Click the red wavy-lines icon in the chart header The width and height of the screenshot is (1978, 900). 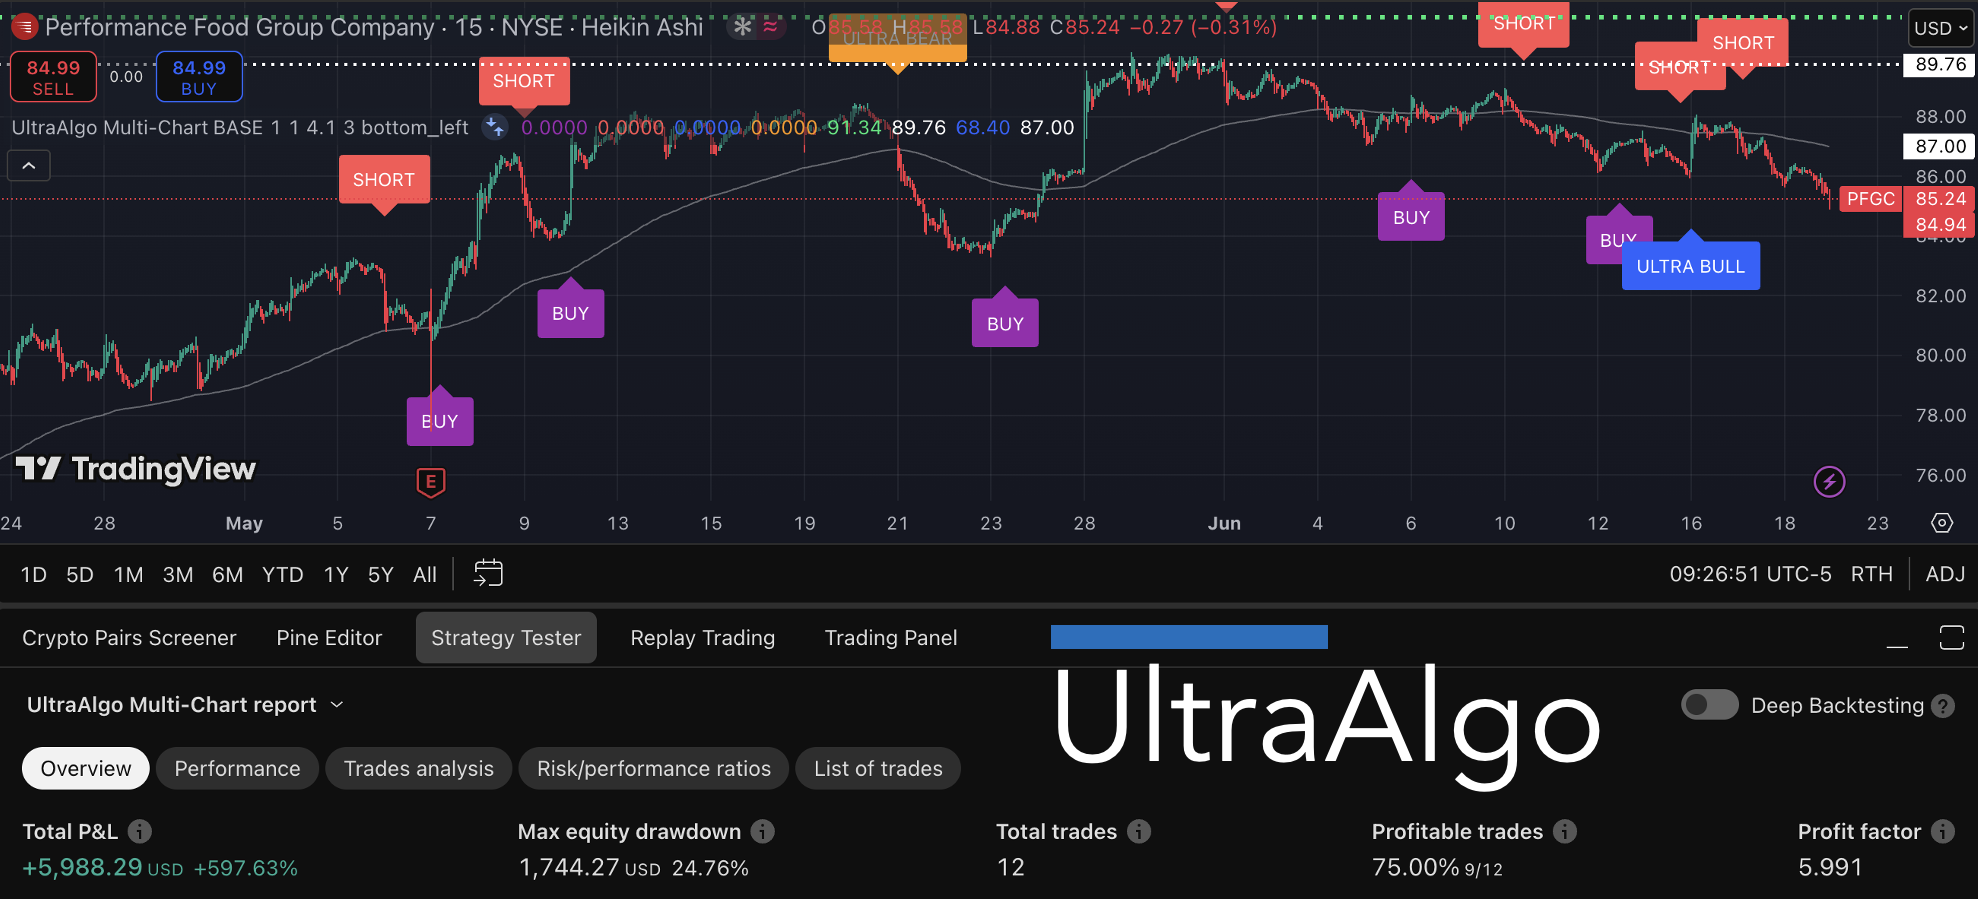pos(770,27)
